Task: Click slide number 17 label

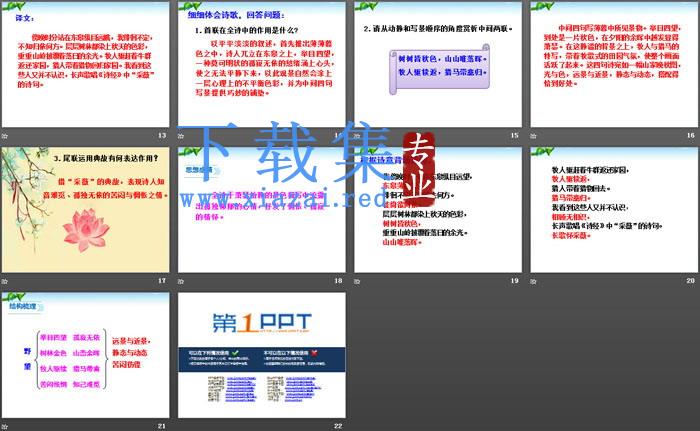Action: coord(162,280)
